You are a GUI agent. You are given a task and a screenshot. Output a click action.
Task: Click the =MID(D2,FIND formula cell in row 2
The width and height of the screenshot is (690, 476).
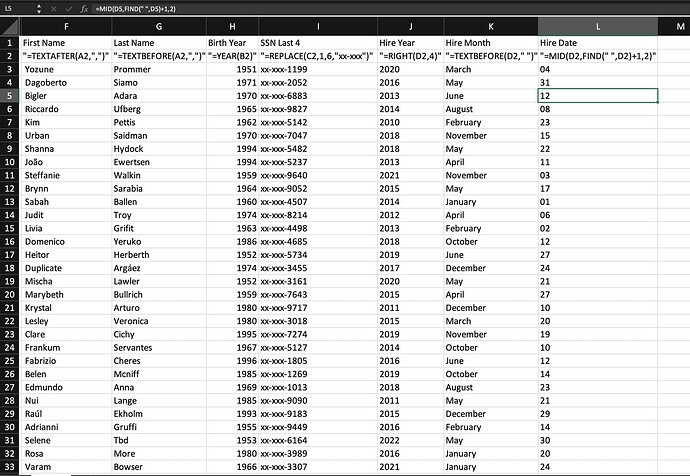pos(598,56)
